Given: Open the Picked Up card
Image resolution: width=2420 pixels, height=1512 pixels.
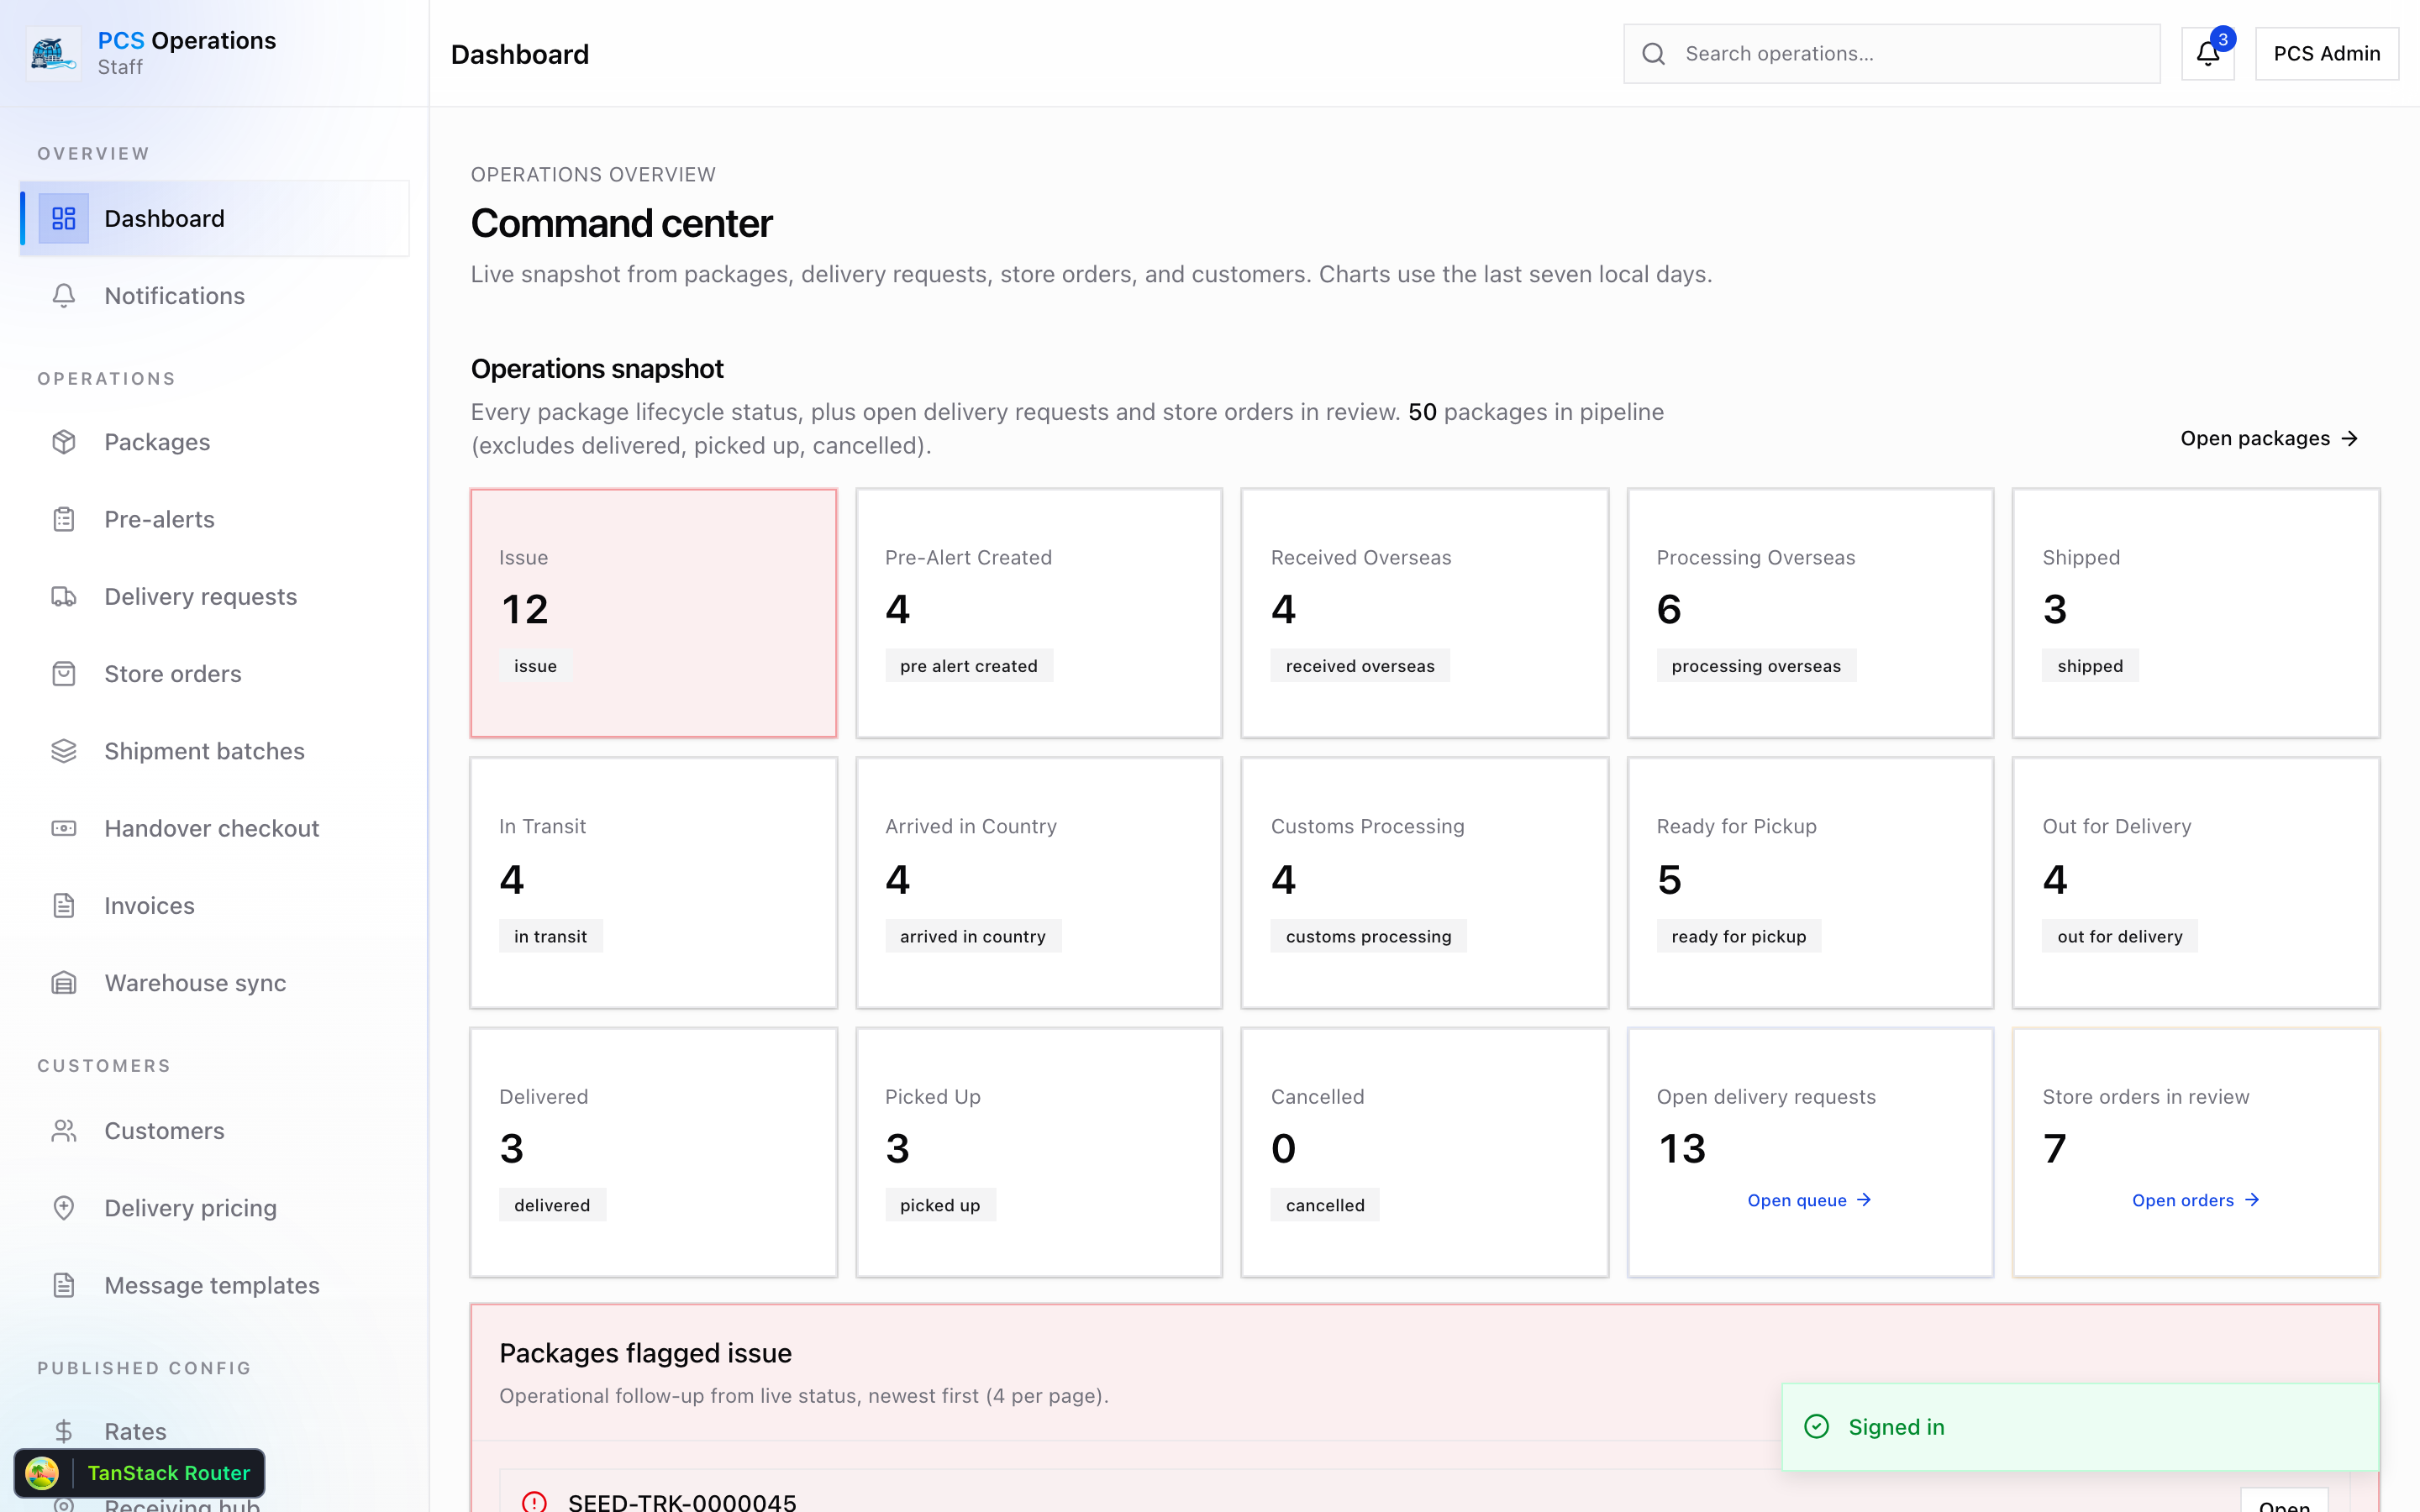Looking at the screenshot, I should pos(1039,1152).
